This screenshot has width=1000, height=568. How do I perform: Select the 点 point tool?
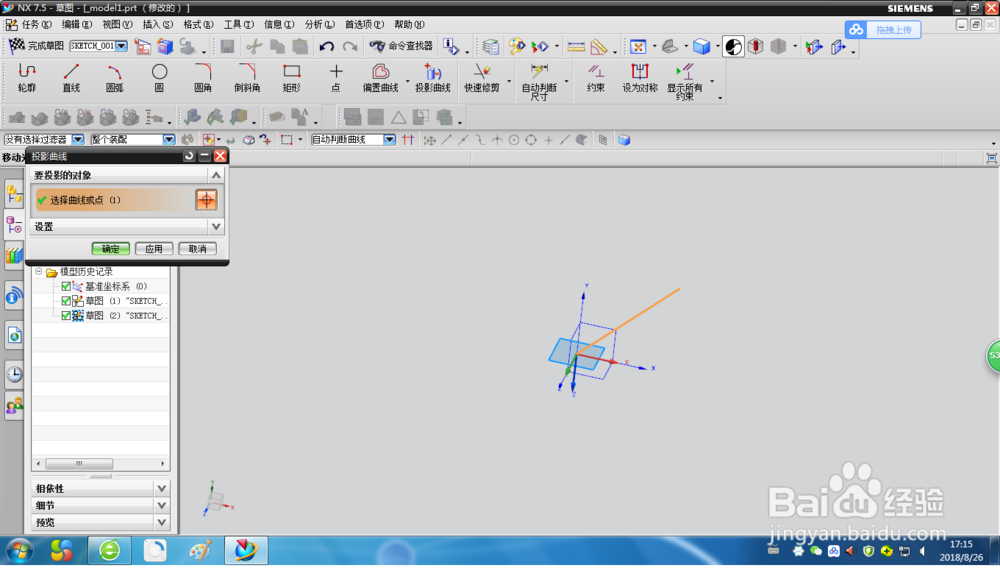(x=336, y=78)
